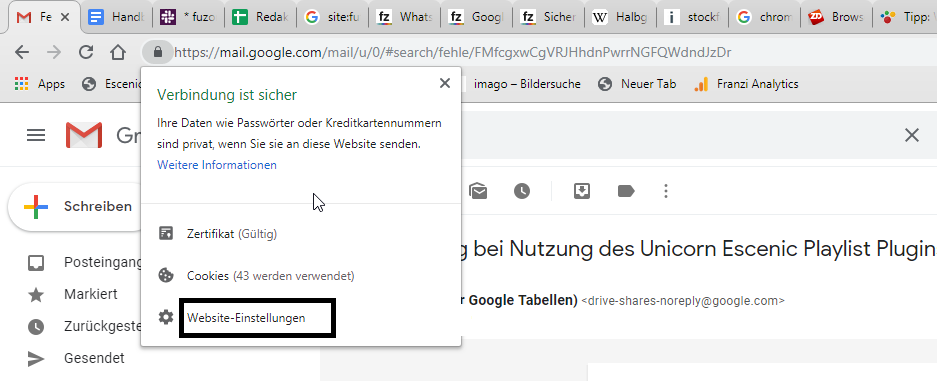Switch to the Wikipedia Halbg tab
The width and height of the screenshot is (937, 381).
pyautogui.click(x=620, y=17)
